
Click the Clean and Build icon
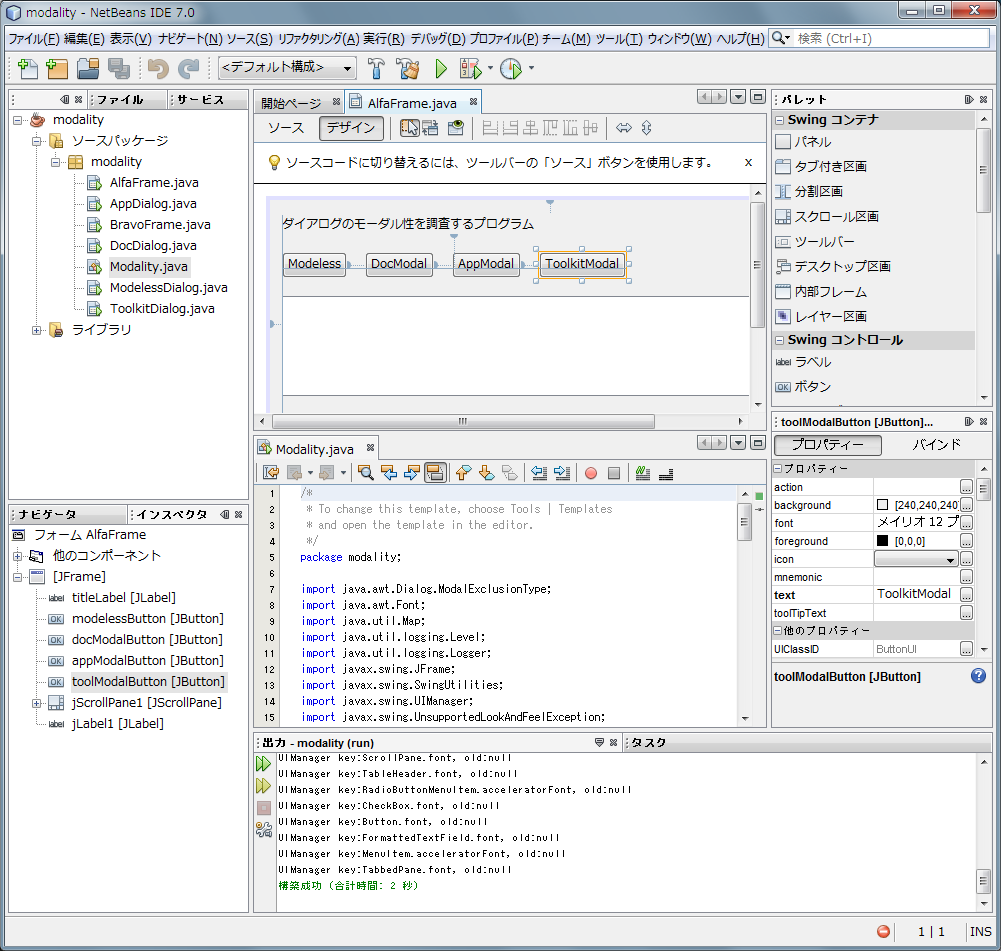coord(407,68)
